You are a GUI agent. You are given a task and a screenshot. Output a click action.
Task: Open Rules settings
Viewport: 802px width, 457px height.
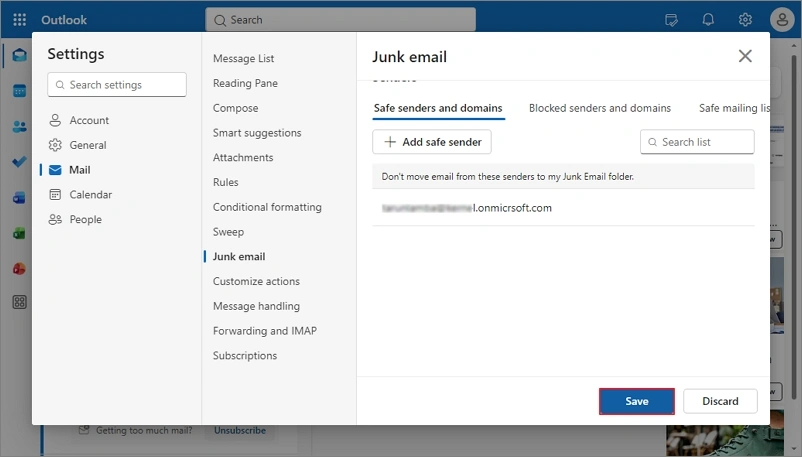tap(226, 182)
